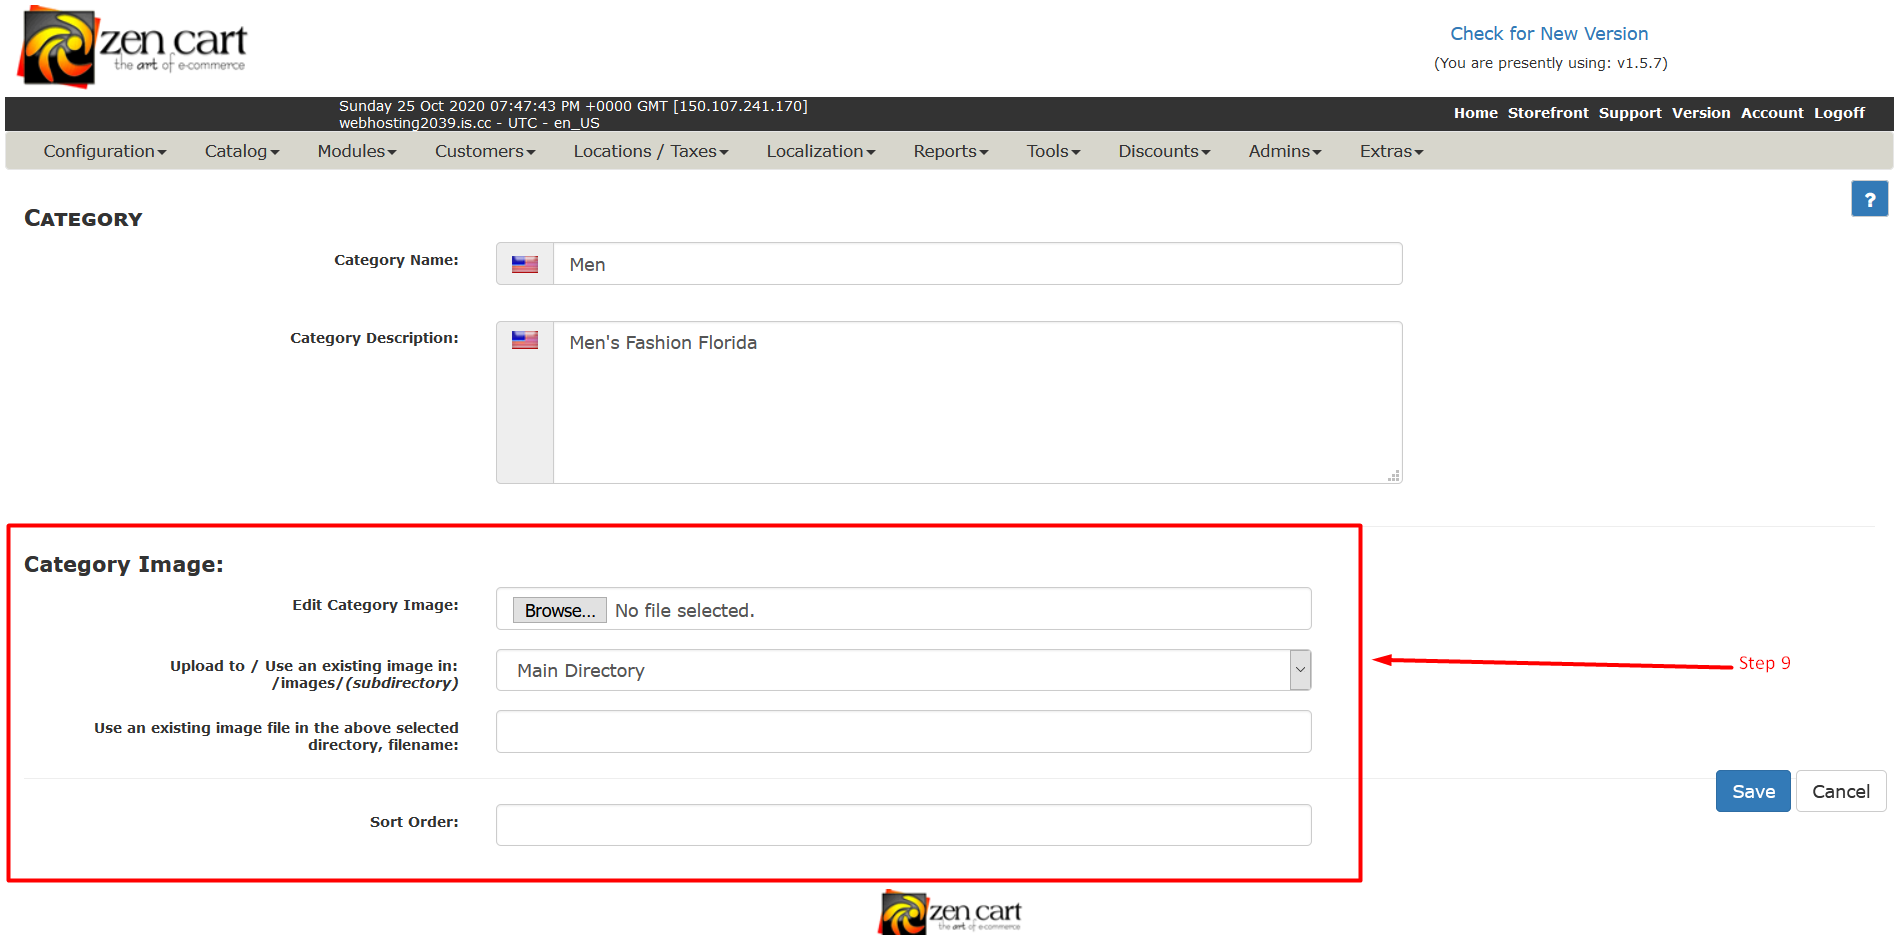
Task: Click the Support link
Action: point(1630,113)
